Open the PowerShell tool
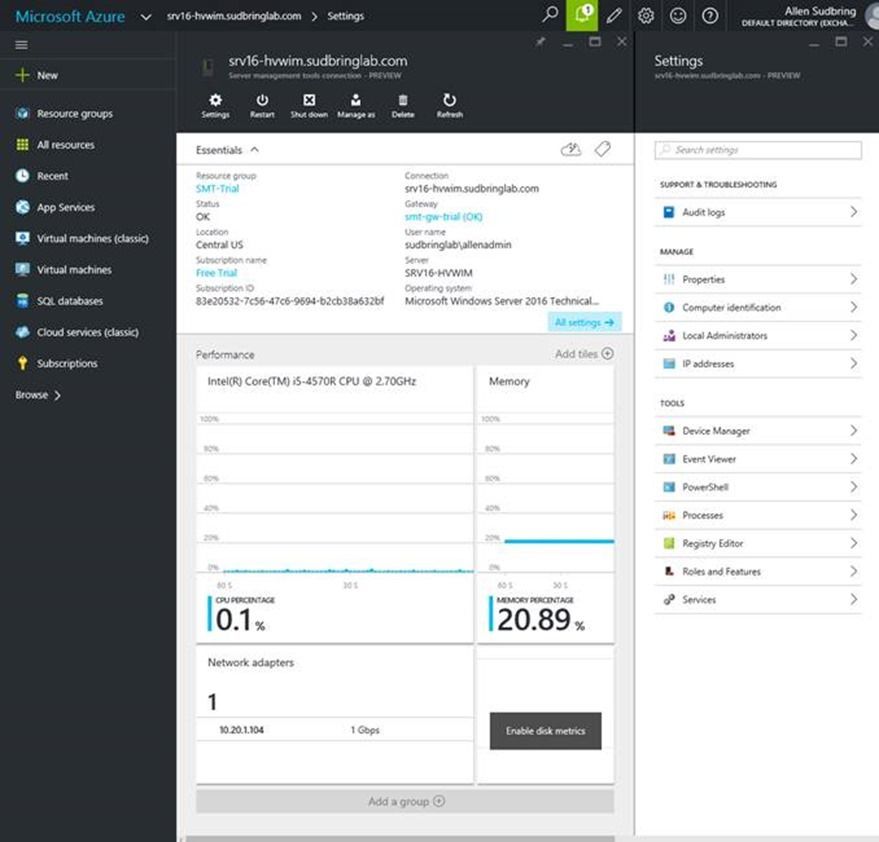 coord(758,487)
